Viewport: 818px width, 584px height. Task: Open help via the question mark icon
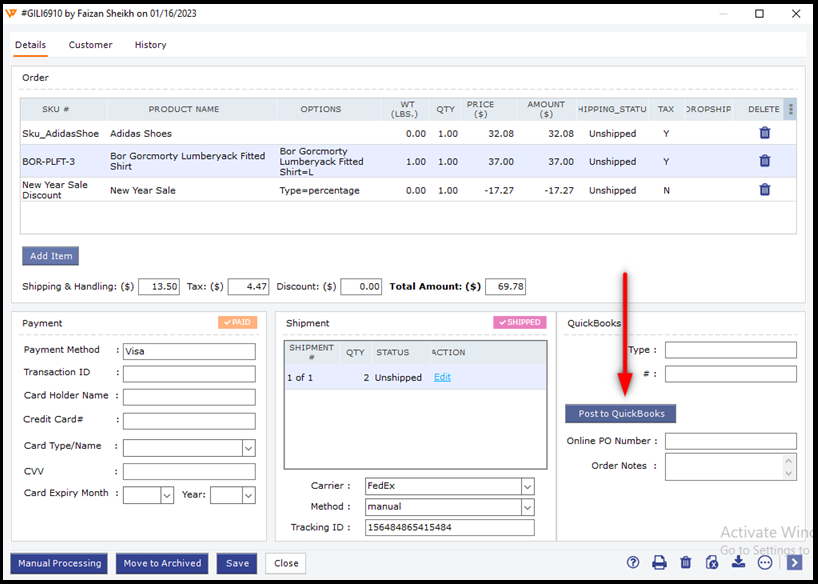[633, 563]
